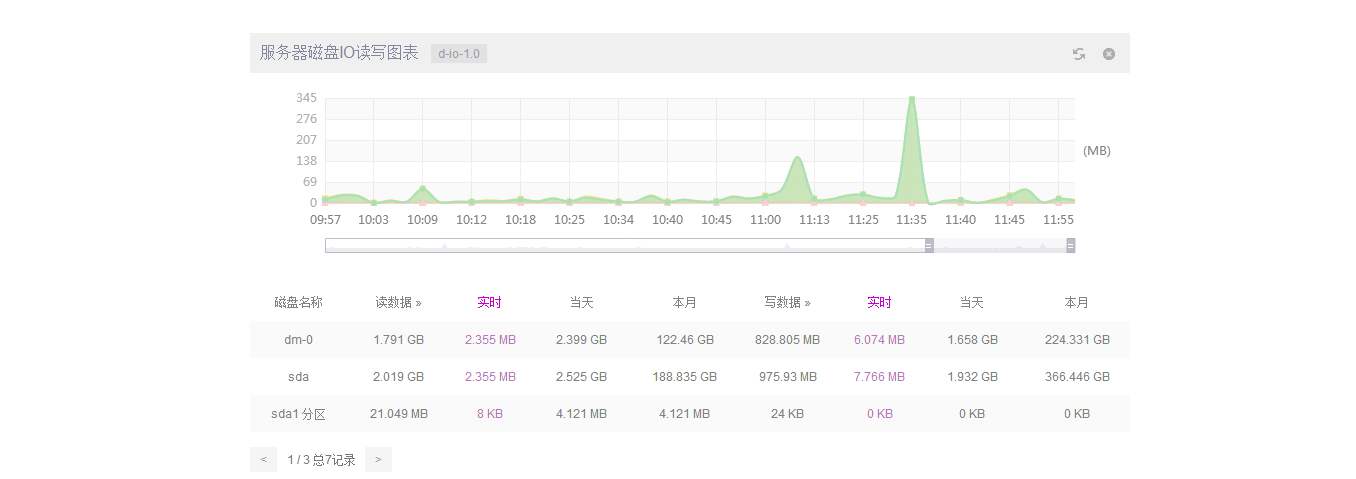The height and width of the screenshot is (479, 1356).
Task: Go to next page of records
Action: pyautogui.click(x=378, y=460)
